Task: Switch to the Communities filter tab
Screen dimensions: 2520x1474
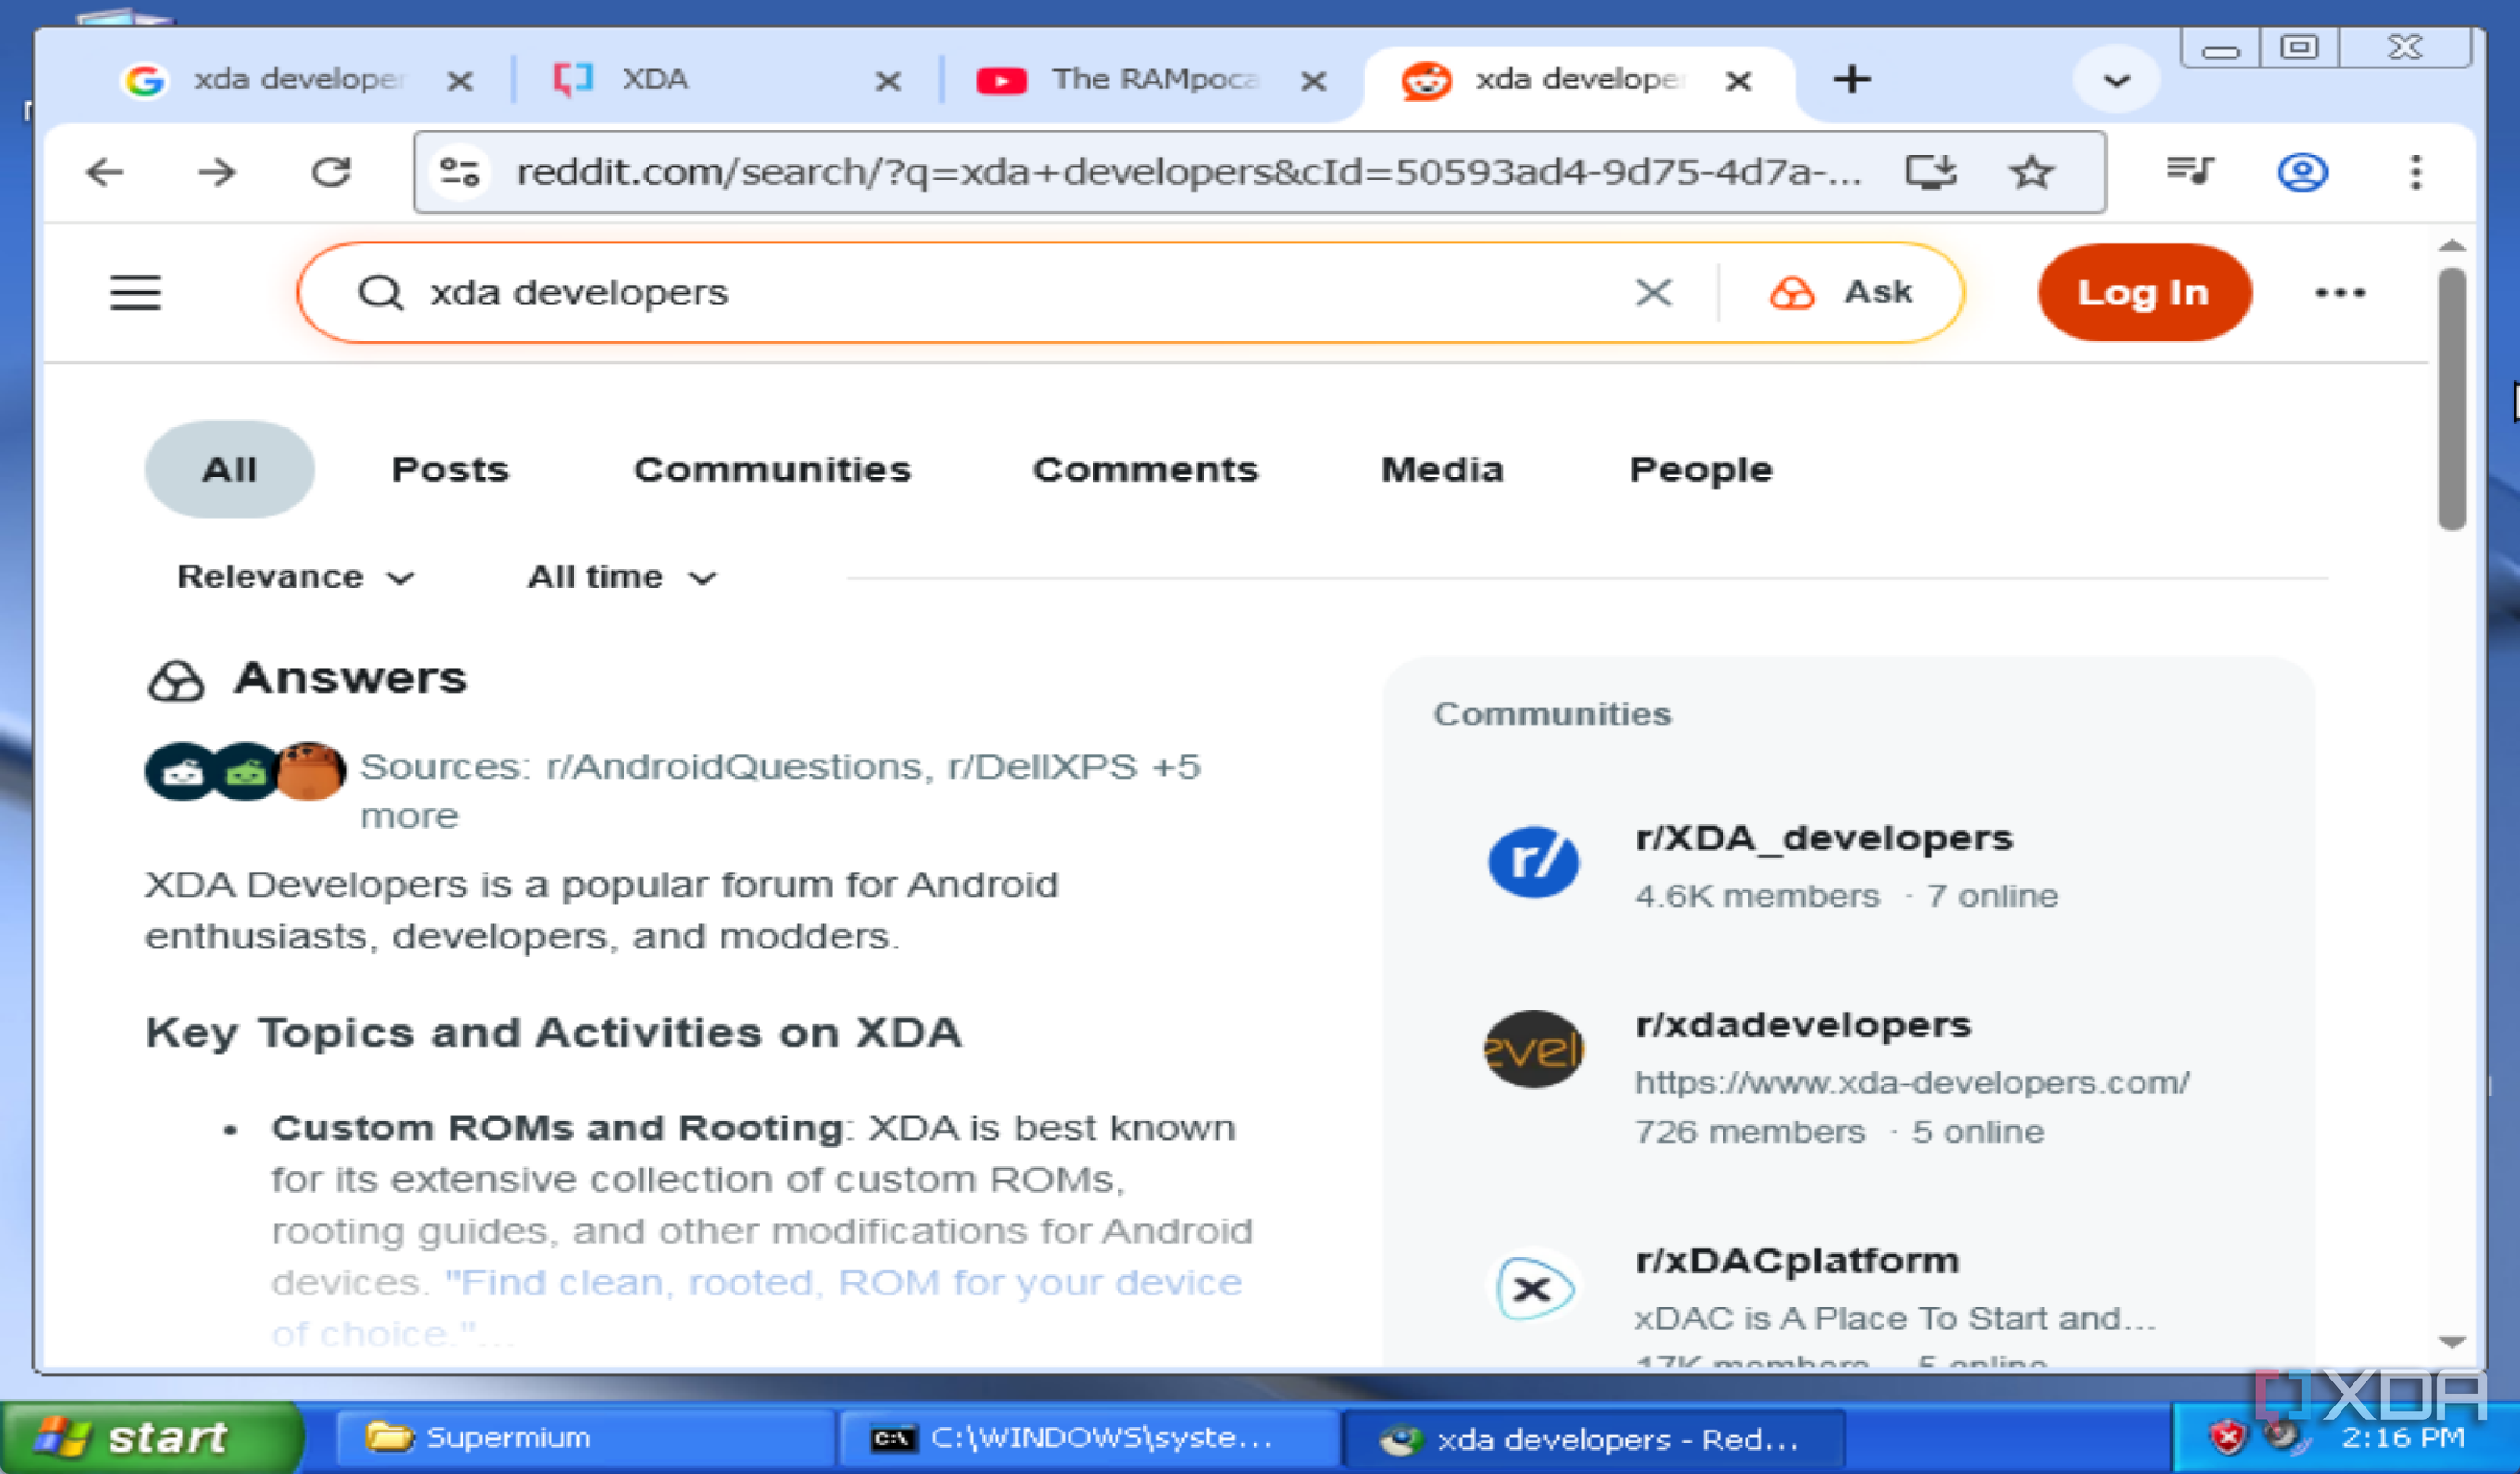Action: [772, 469]
